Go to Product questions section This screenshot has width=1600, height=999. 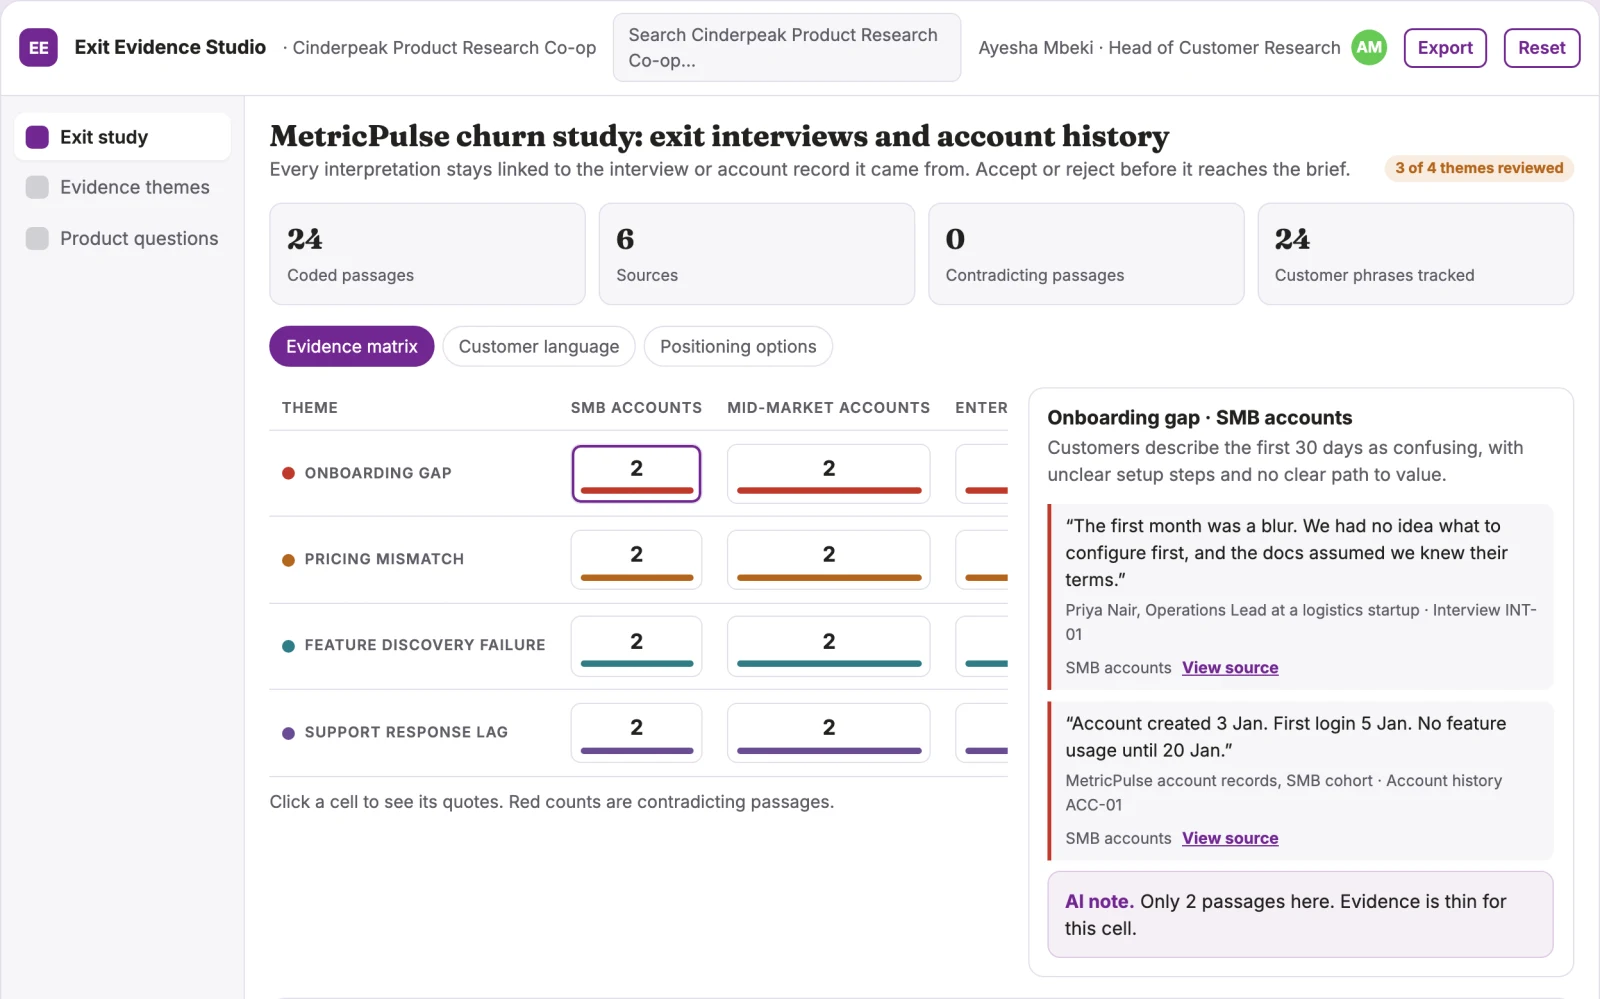pyautogui.click(x=122, y=238)
